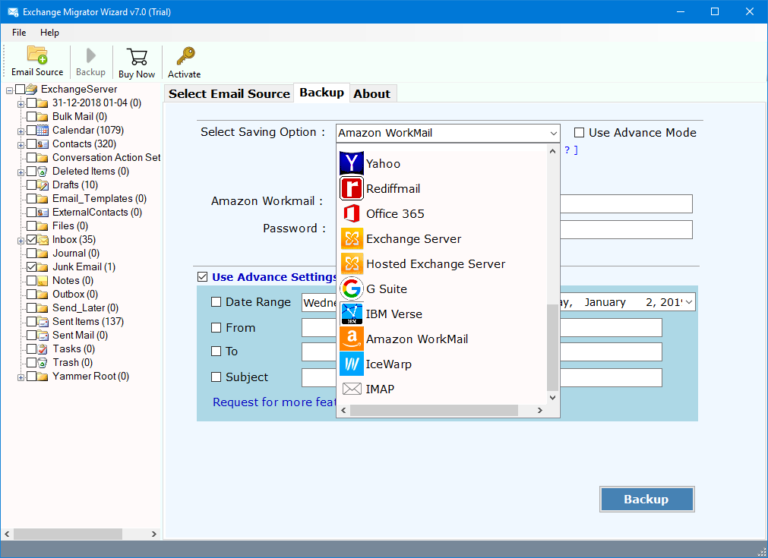768x558 pixels.
Task: Click the [?] help link
Action: pos(571,150)
